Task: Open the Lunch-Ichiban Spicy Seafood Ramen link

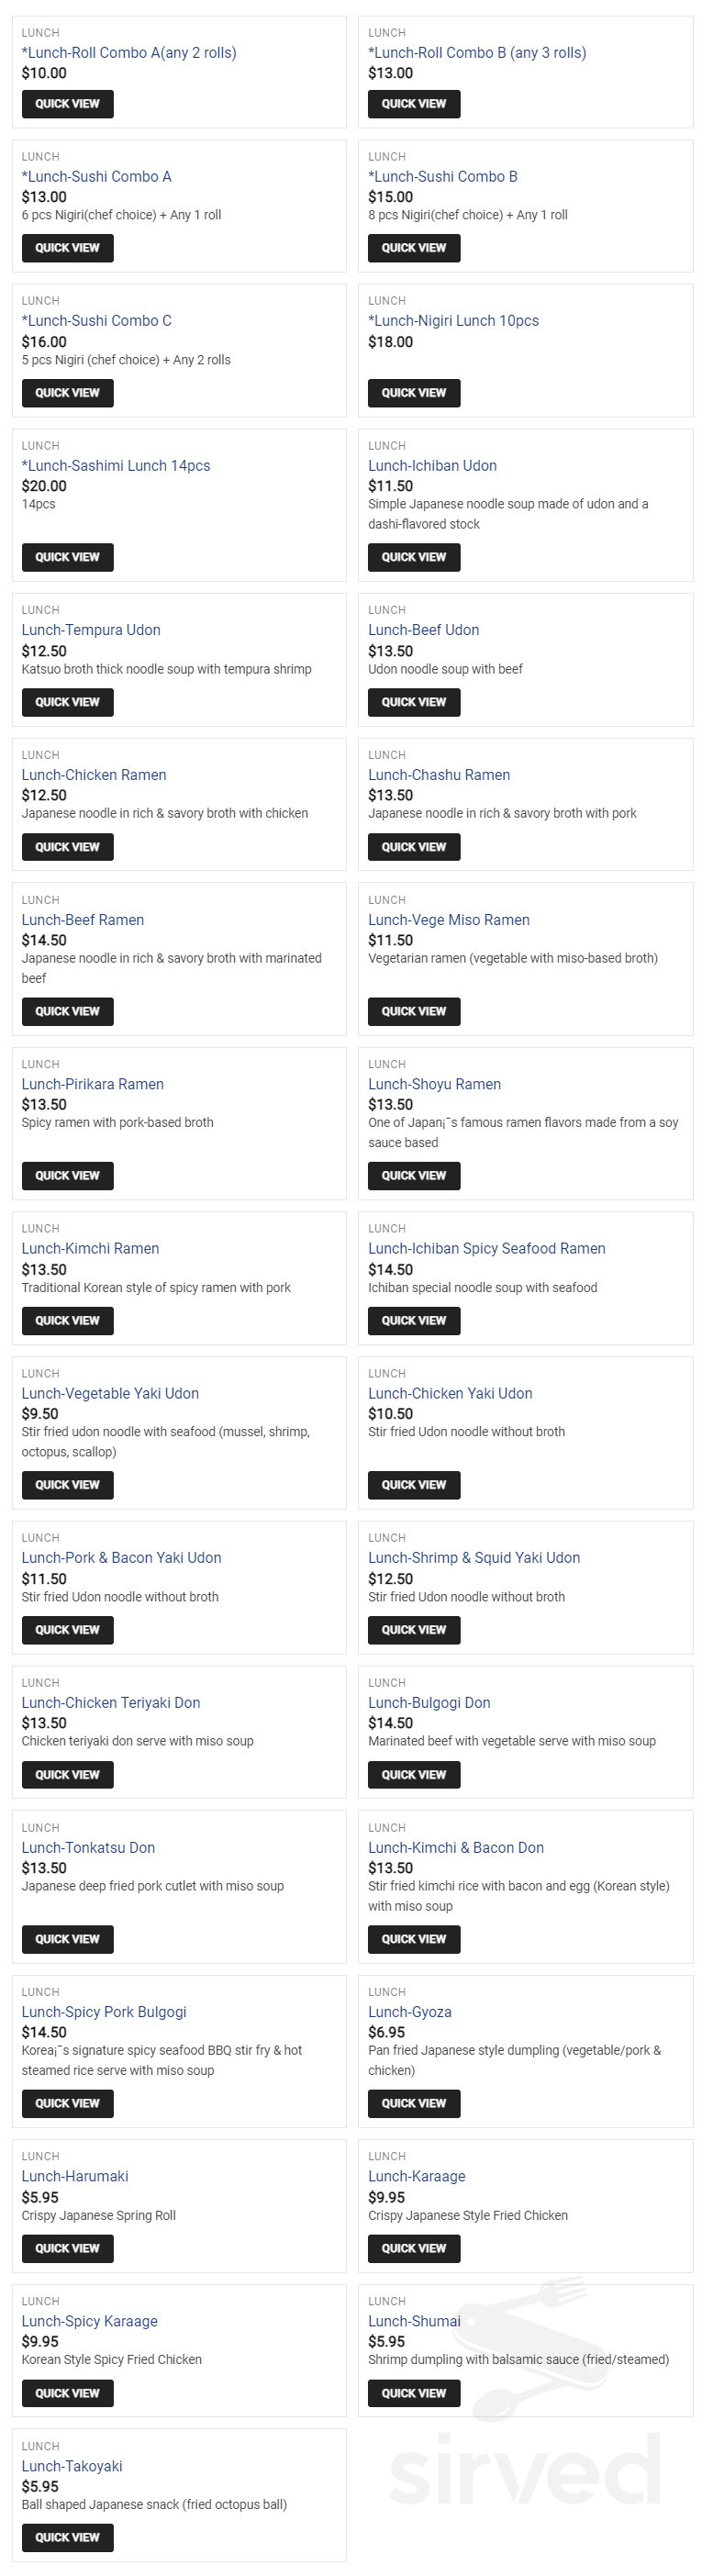Action: (486, 1249)
